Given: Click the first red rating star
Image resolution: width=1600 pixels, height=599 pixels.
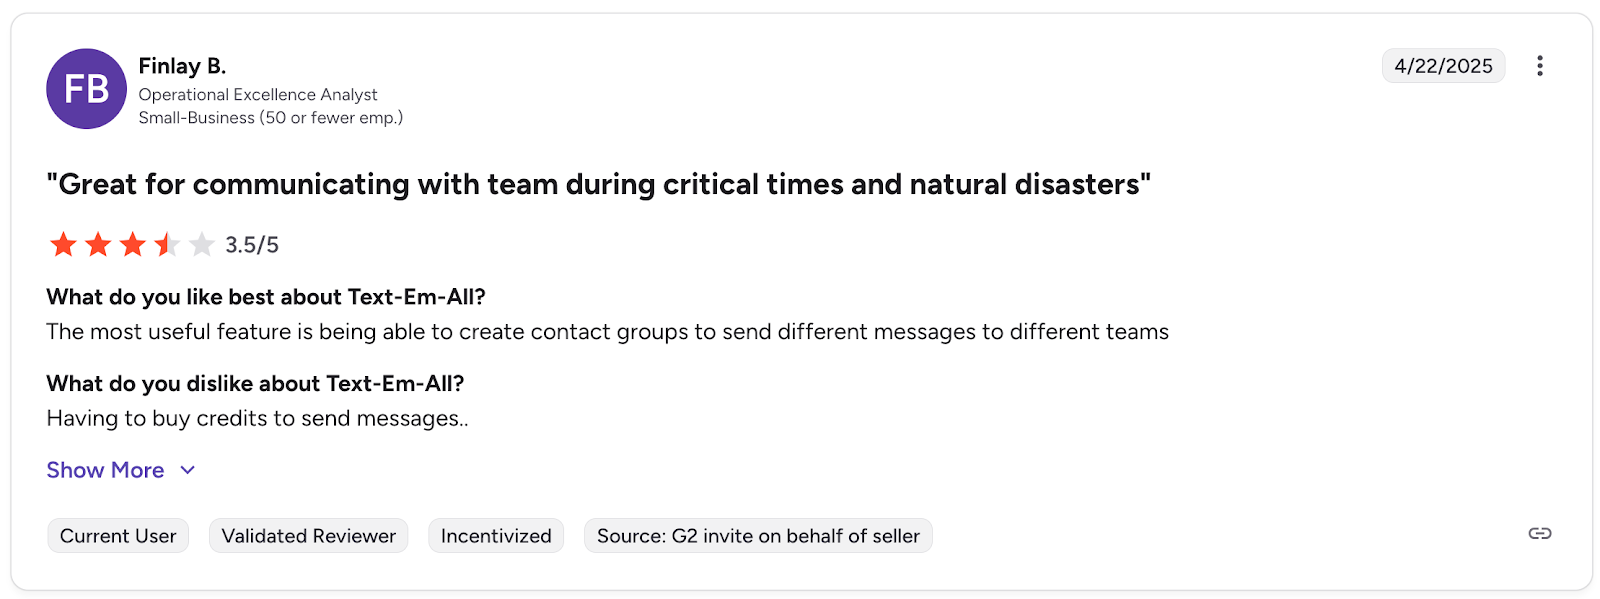Looking at the screenshot, I should (x=63, y=244).
